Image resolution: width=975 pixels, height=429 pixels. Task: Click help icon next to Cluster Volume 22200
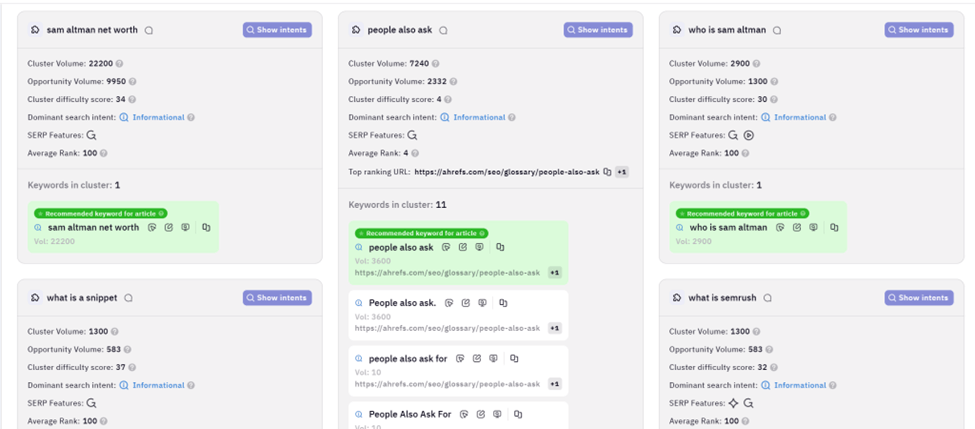click(119, 63)
